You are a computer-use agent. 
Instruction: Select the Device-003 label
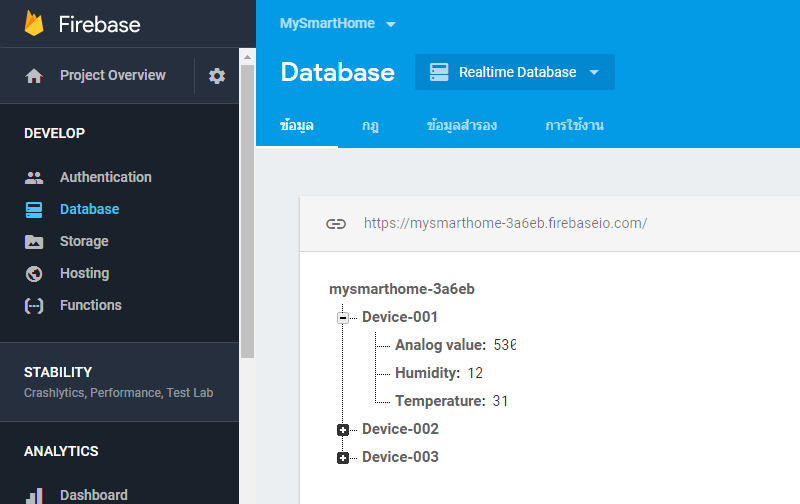tap(400, 457)
